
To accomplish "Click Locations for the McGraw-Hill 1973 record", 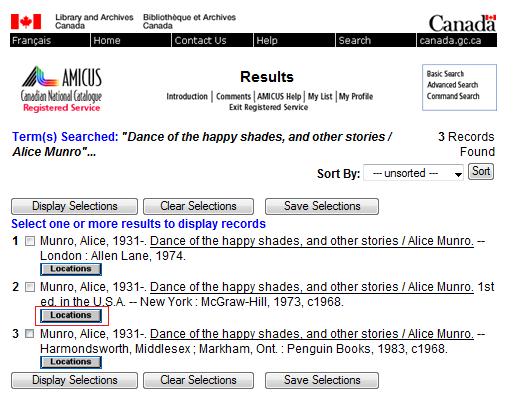I will [x=71, y=315].
